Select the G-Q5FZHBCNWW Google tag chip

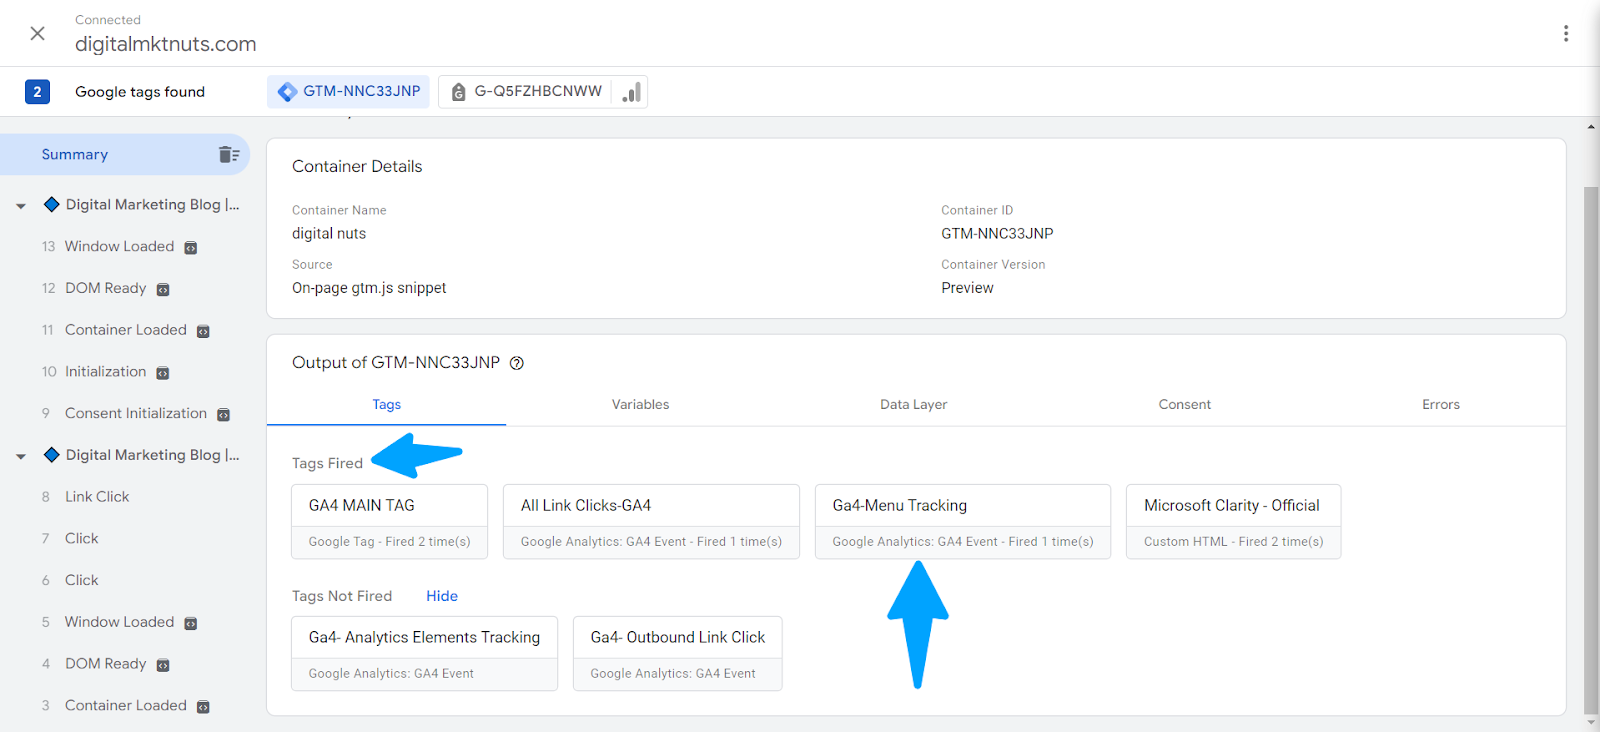[527, 91]
